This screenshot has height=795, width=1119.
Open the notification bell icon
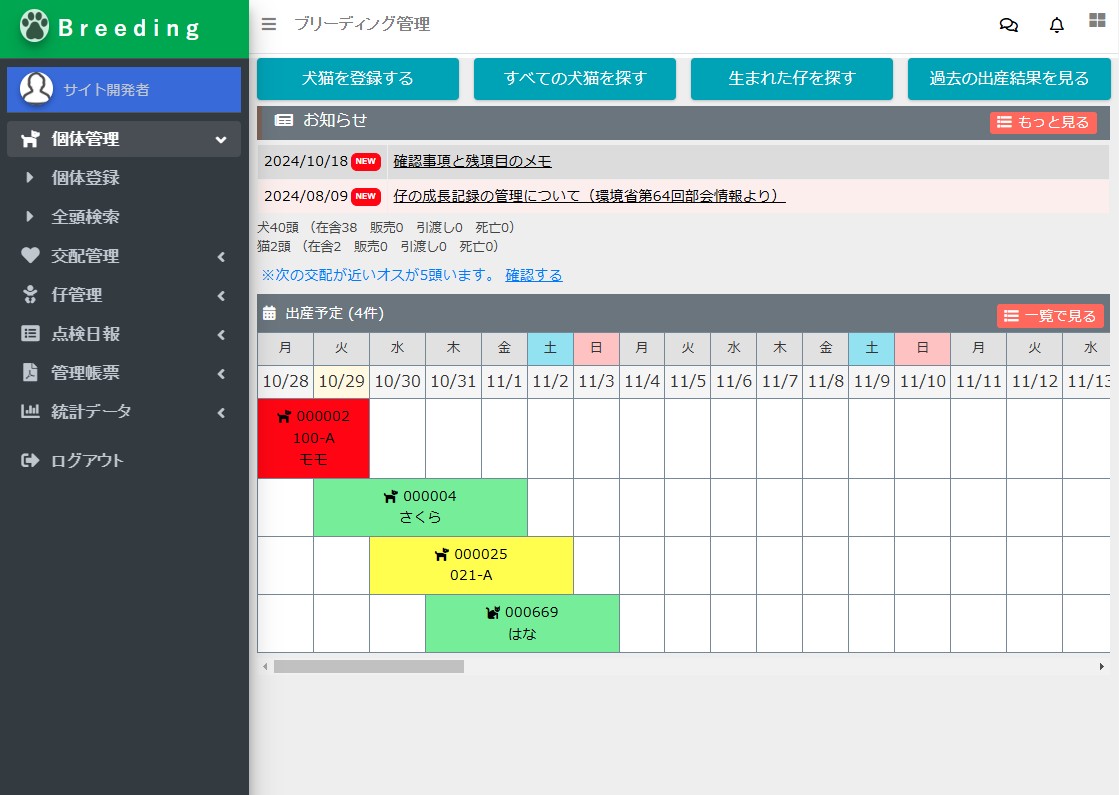(x=1056, y=25)
